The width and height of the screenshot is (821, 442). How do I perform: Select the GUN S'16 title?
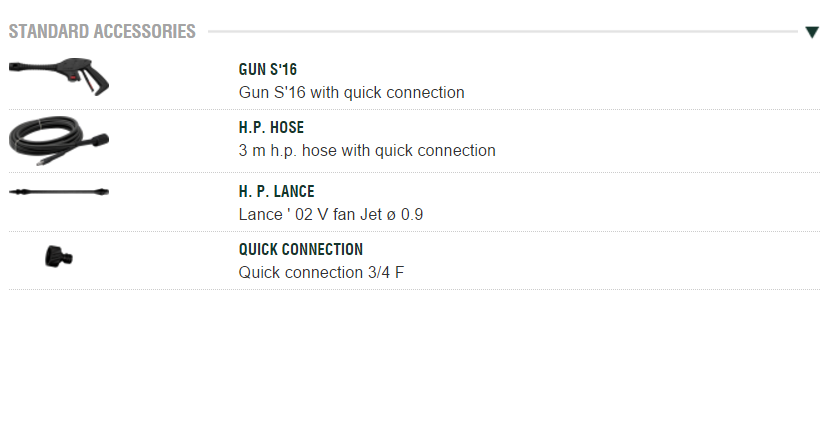click(x=268, y=70)
